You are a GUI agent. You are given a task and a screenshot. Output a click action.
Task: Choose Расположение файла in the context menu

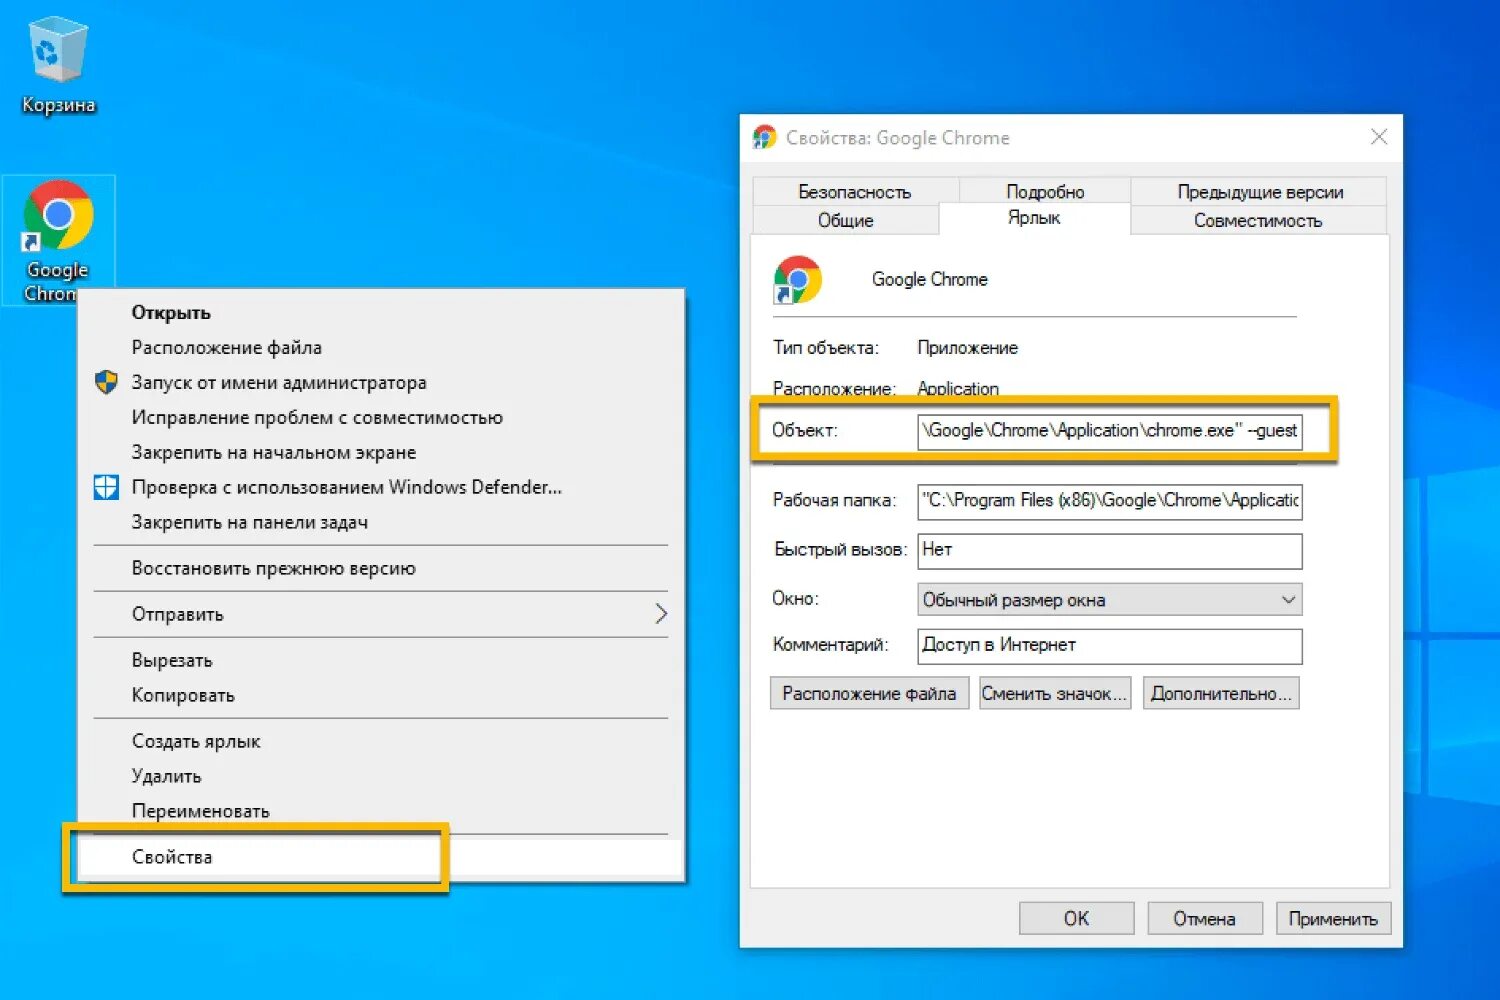pos(380,347)
